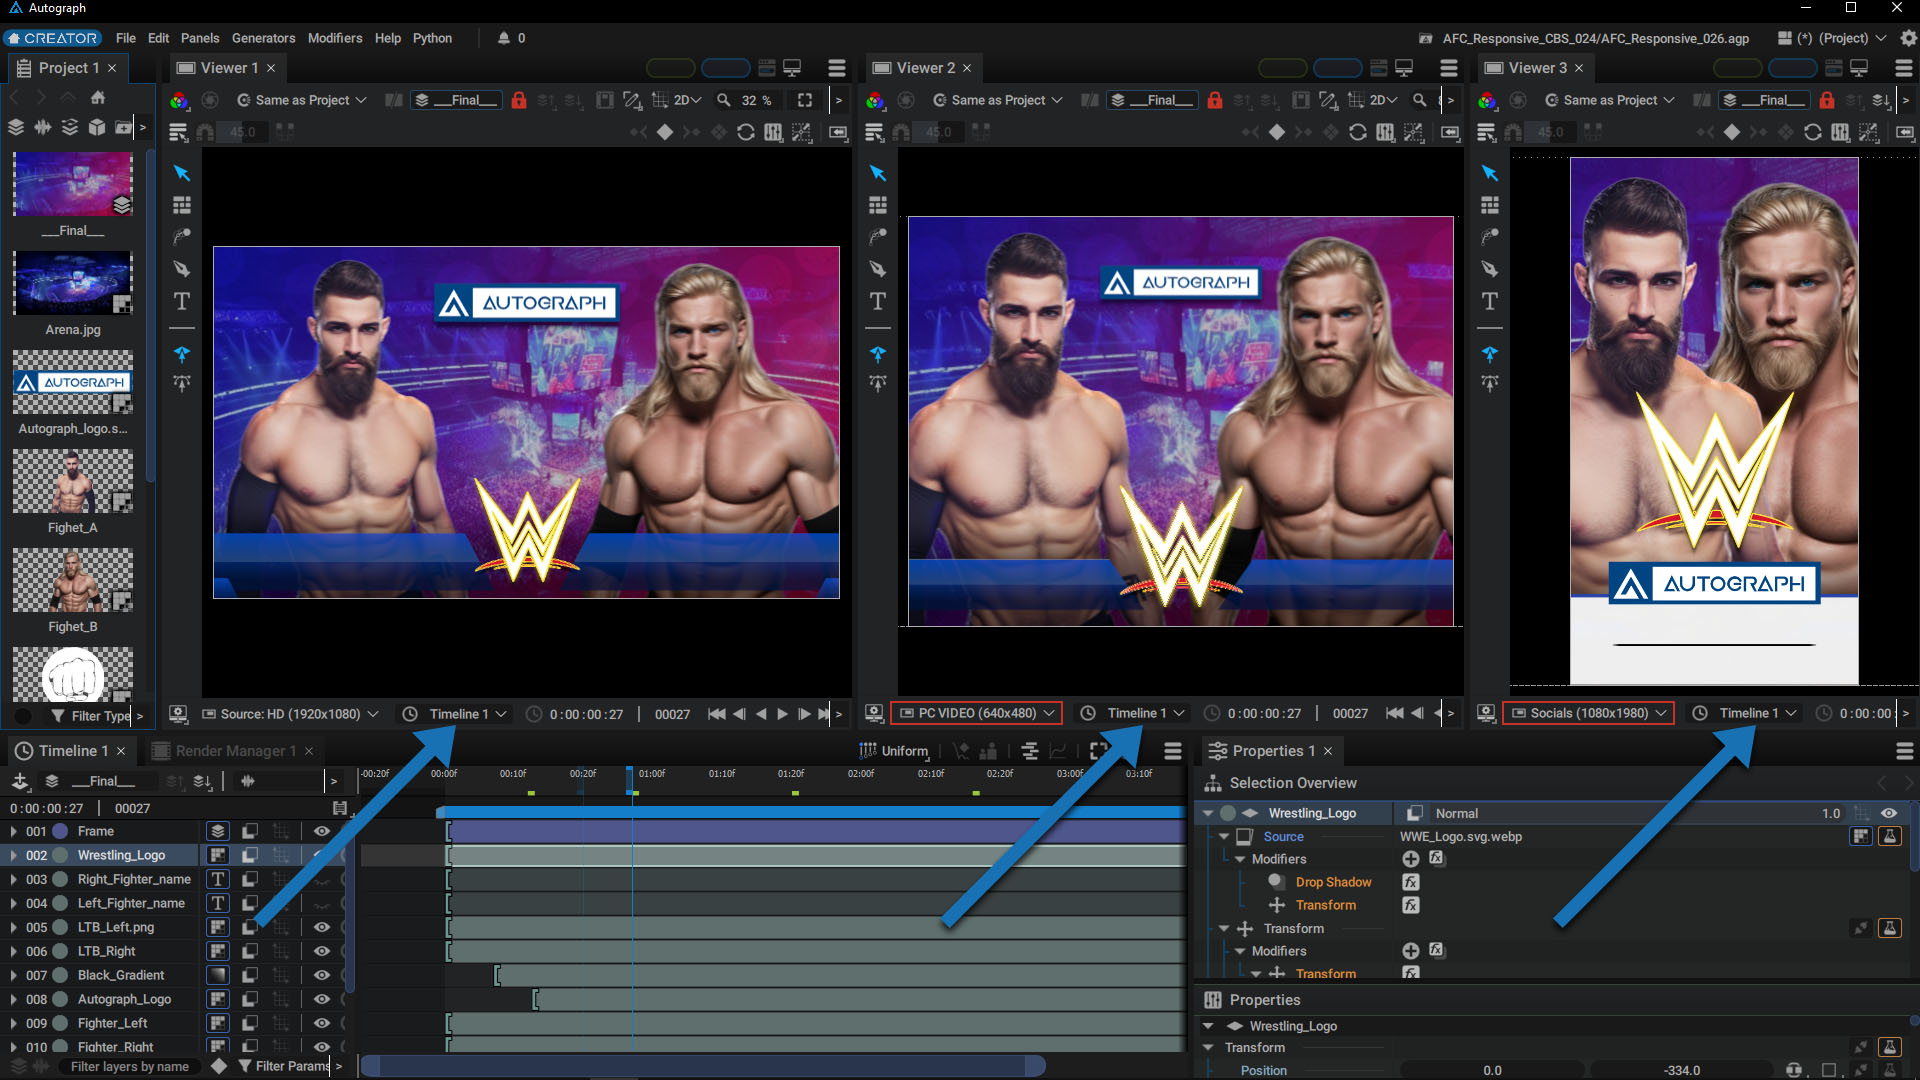
Task: Open the Modifiers menu
Action: tap(335, 38)
